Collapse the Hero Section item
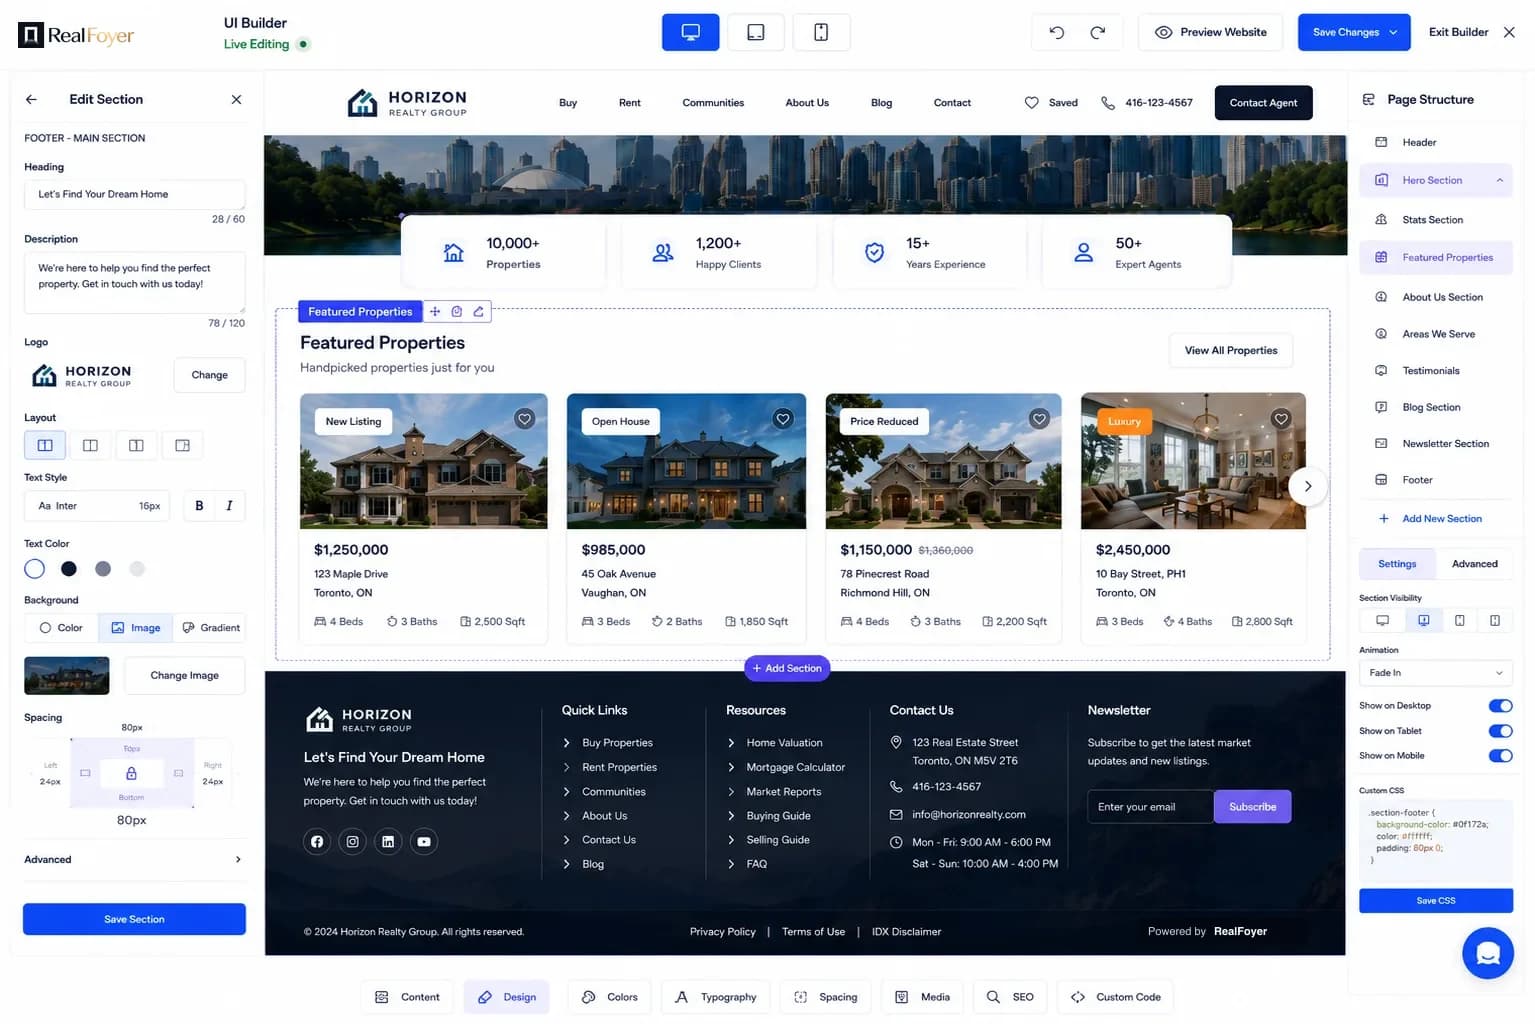Image resolution: width=1535 pixels, height=1024 pixels. [1499, 181]
